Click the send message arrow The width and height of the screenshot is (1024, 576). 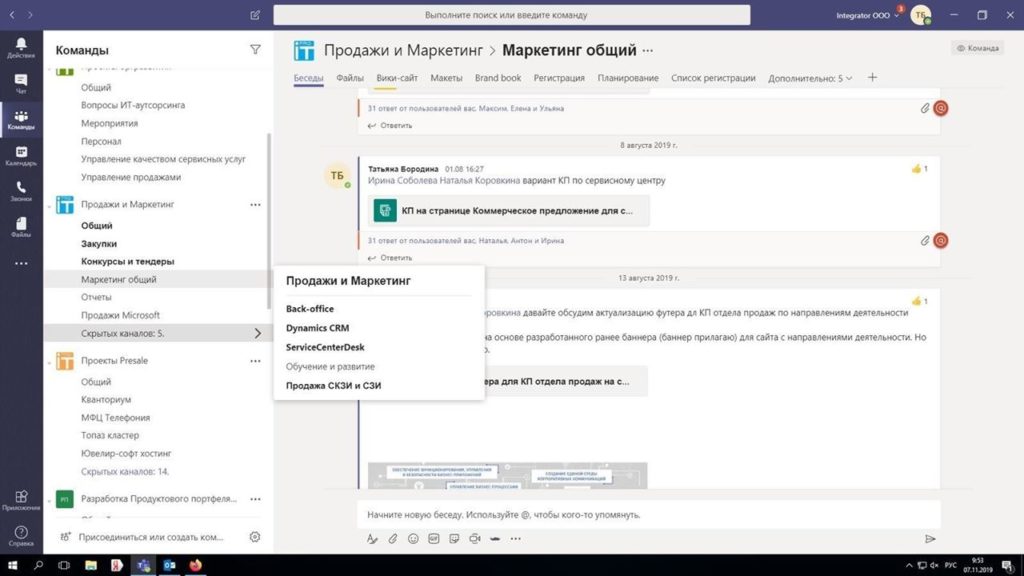(930, 539)
